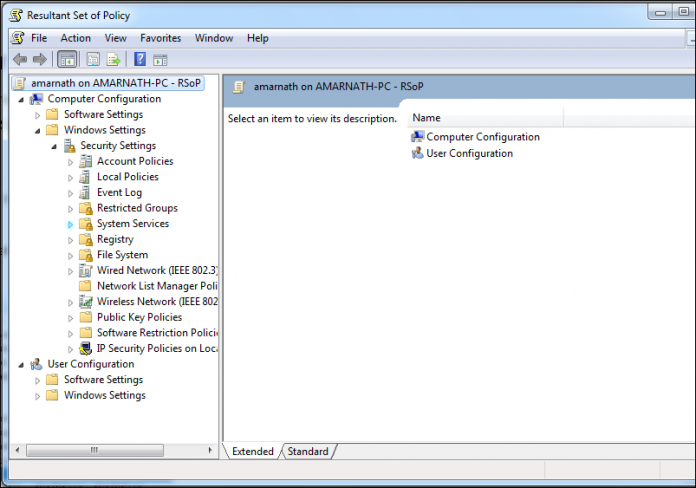Click the Event Log icon
The height and width of the screenshot is (488, 696).
coord(85,192)
